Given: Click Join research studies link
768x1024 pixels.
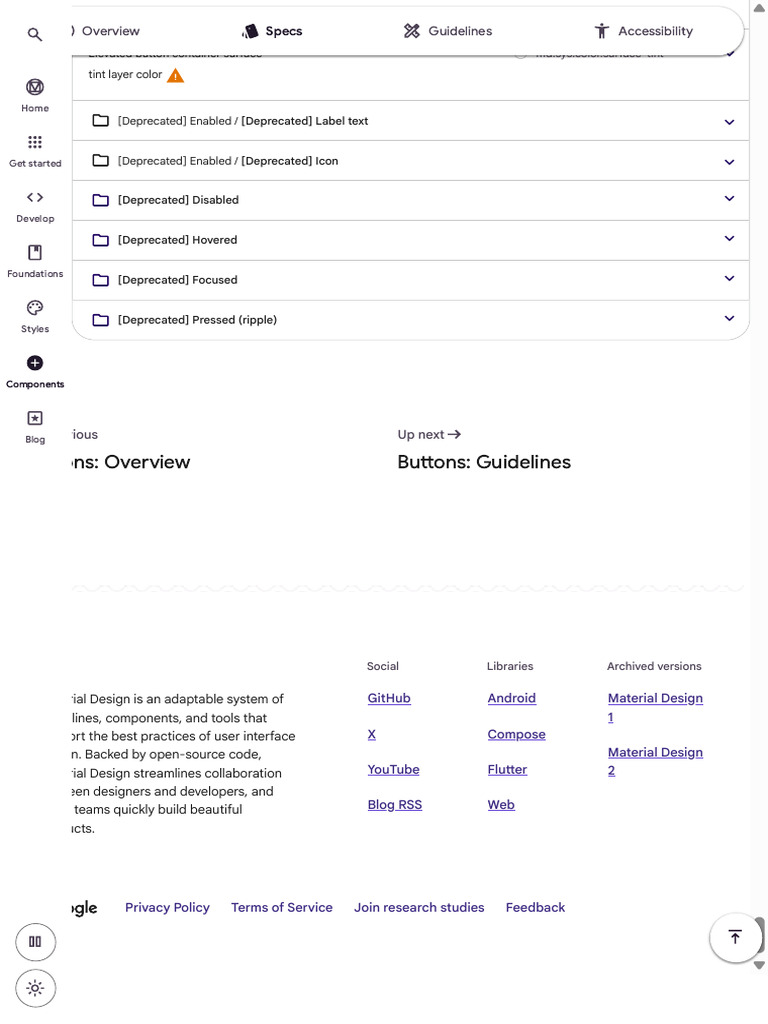Looking at the screenshot, I should (x=419, y=907).
